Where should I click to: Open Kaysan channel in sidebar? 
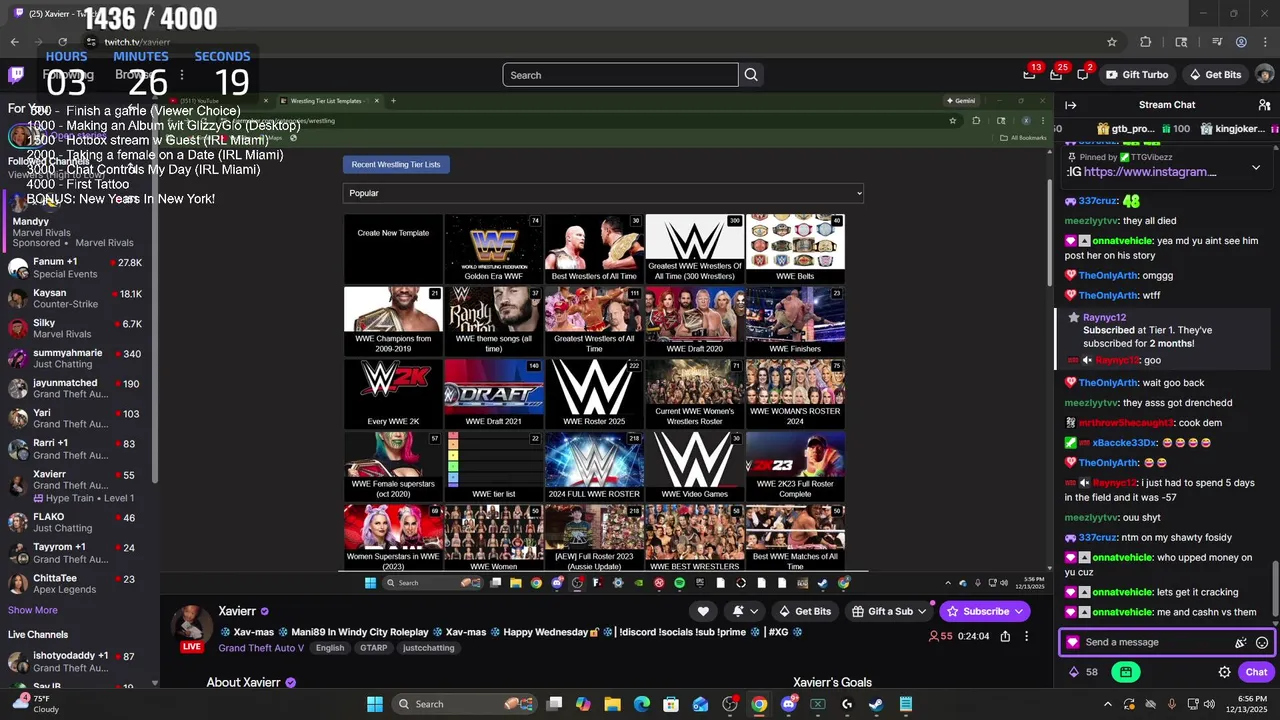tap(78, 298)
